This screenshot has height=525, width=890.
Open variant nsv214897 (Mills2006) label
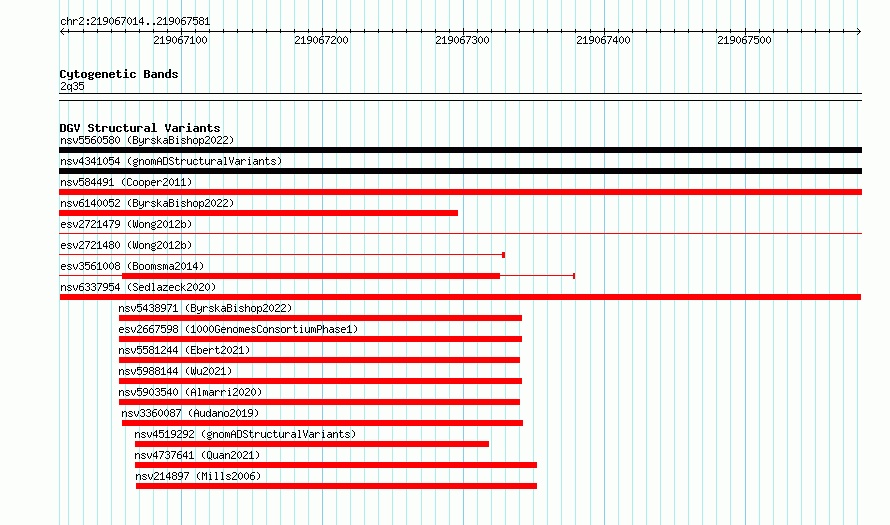click(198, 476)
